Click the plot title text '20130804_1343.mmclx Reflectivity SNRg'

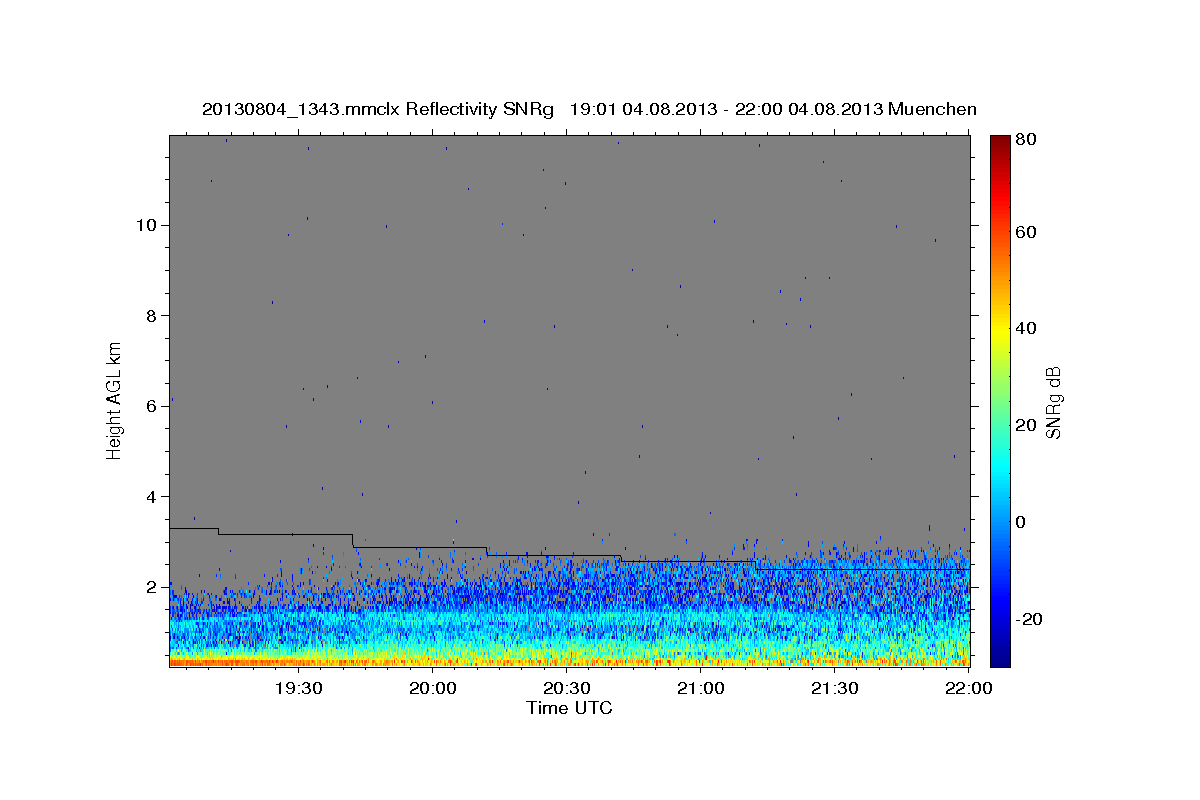[x=378, y=109]
